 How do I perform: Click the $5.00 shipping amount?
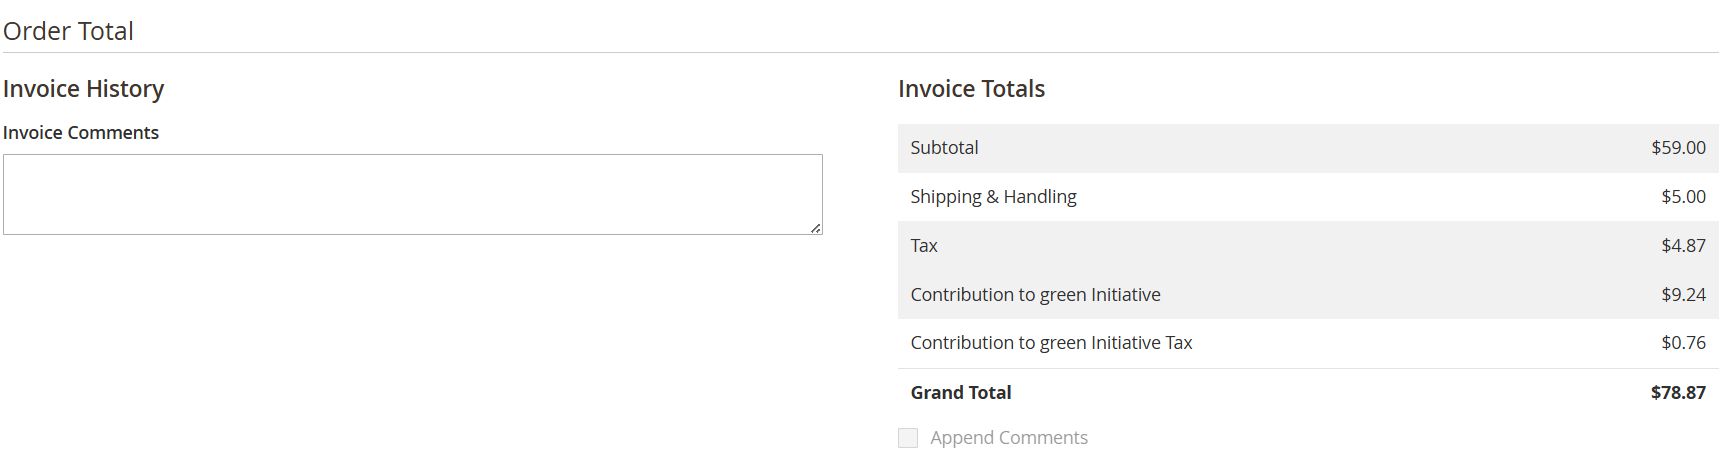point(1683,197)
